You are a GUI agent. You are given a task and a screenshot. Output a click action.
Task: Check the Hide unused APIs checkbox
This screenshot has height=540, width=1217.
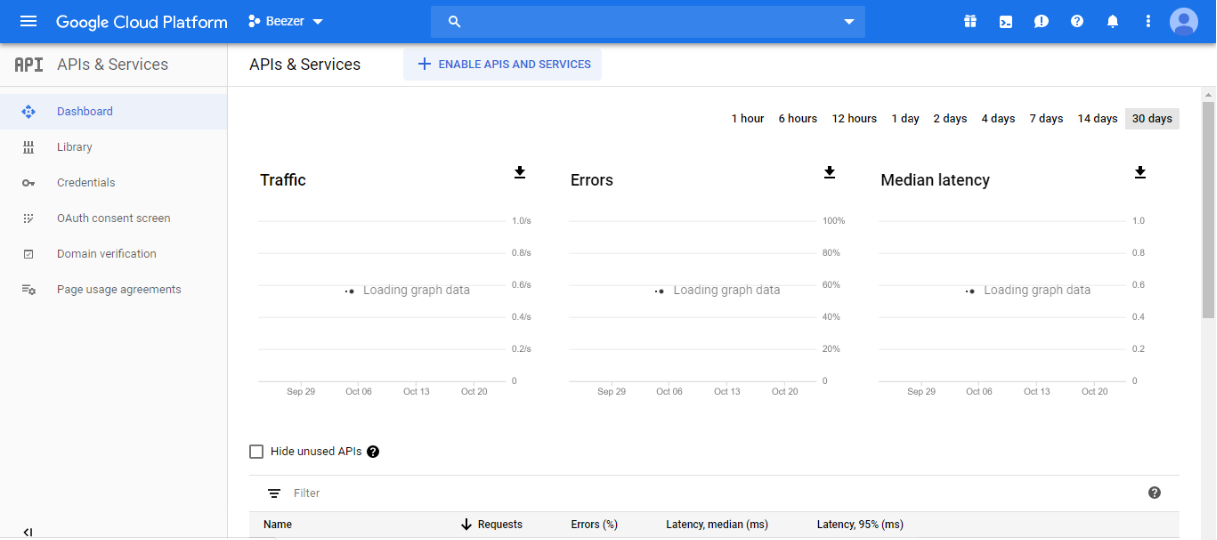point(256,452)
